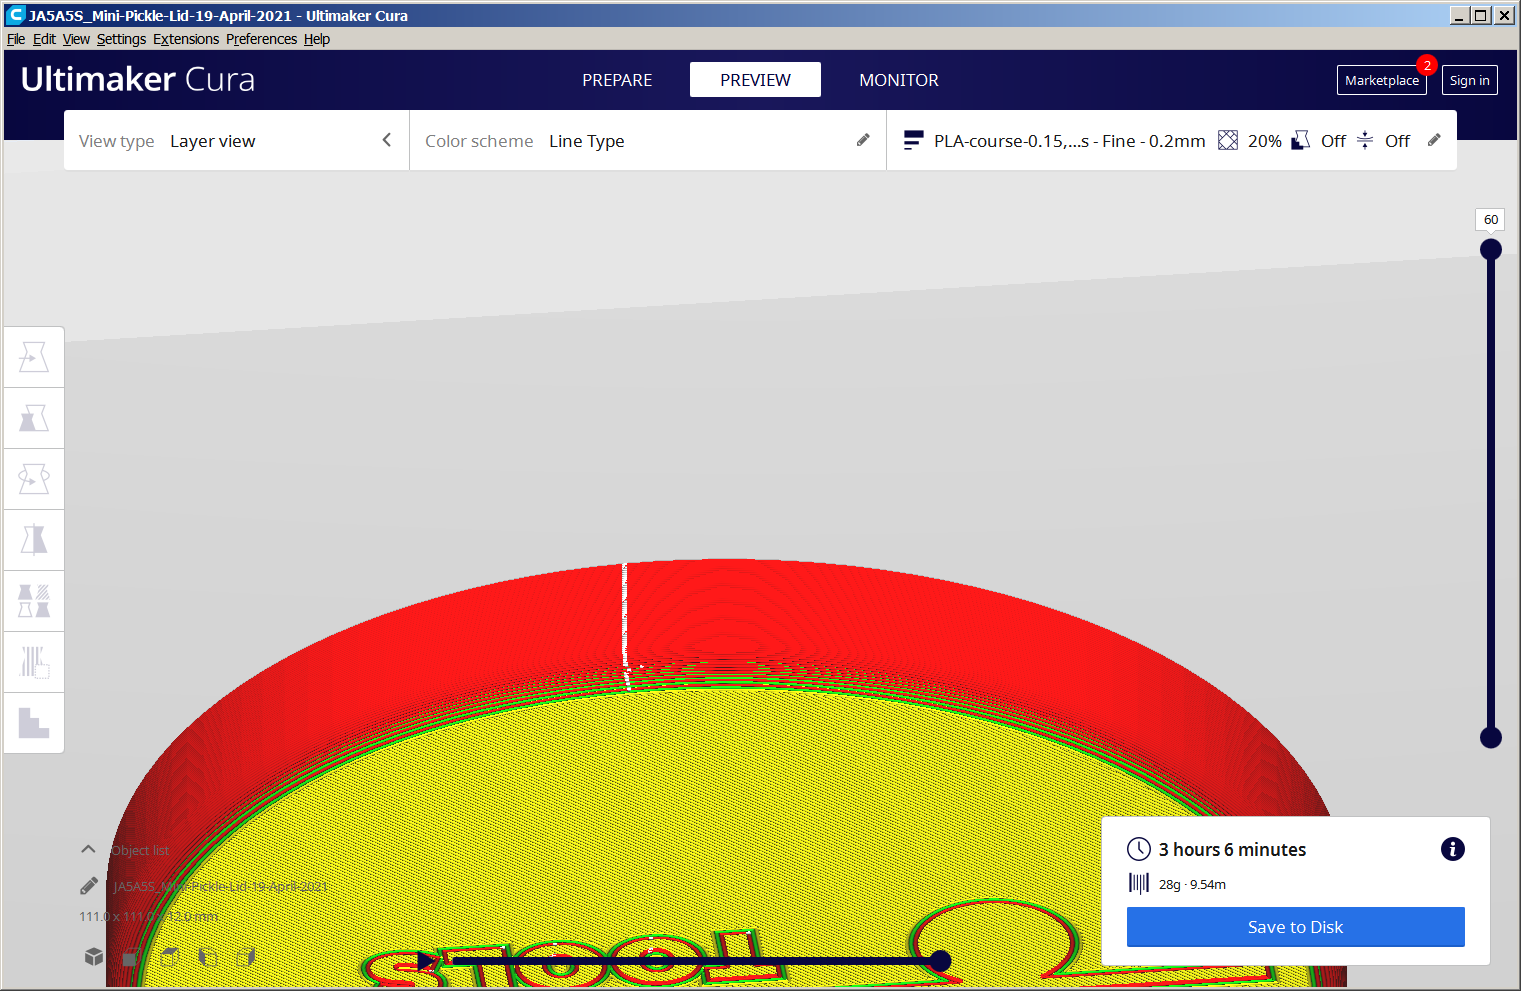This screenshot has height=991, width=1521.
Task: Collapse the Object list chevron
Action: [x=88, y=849]
